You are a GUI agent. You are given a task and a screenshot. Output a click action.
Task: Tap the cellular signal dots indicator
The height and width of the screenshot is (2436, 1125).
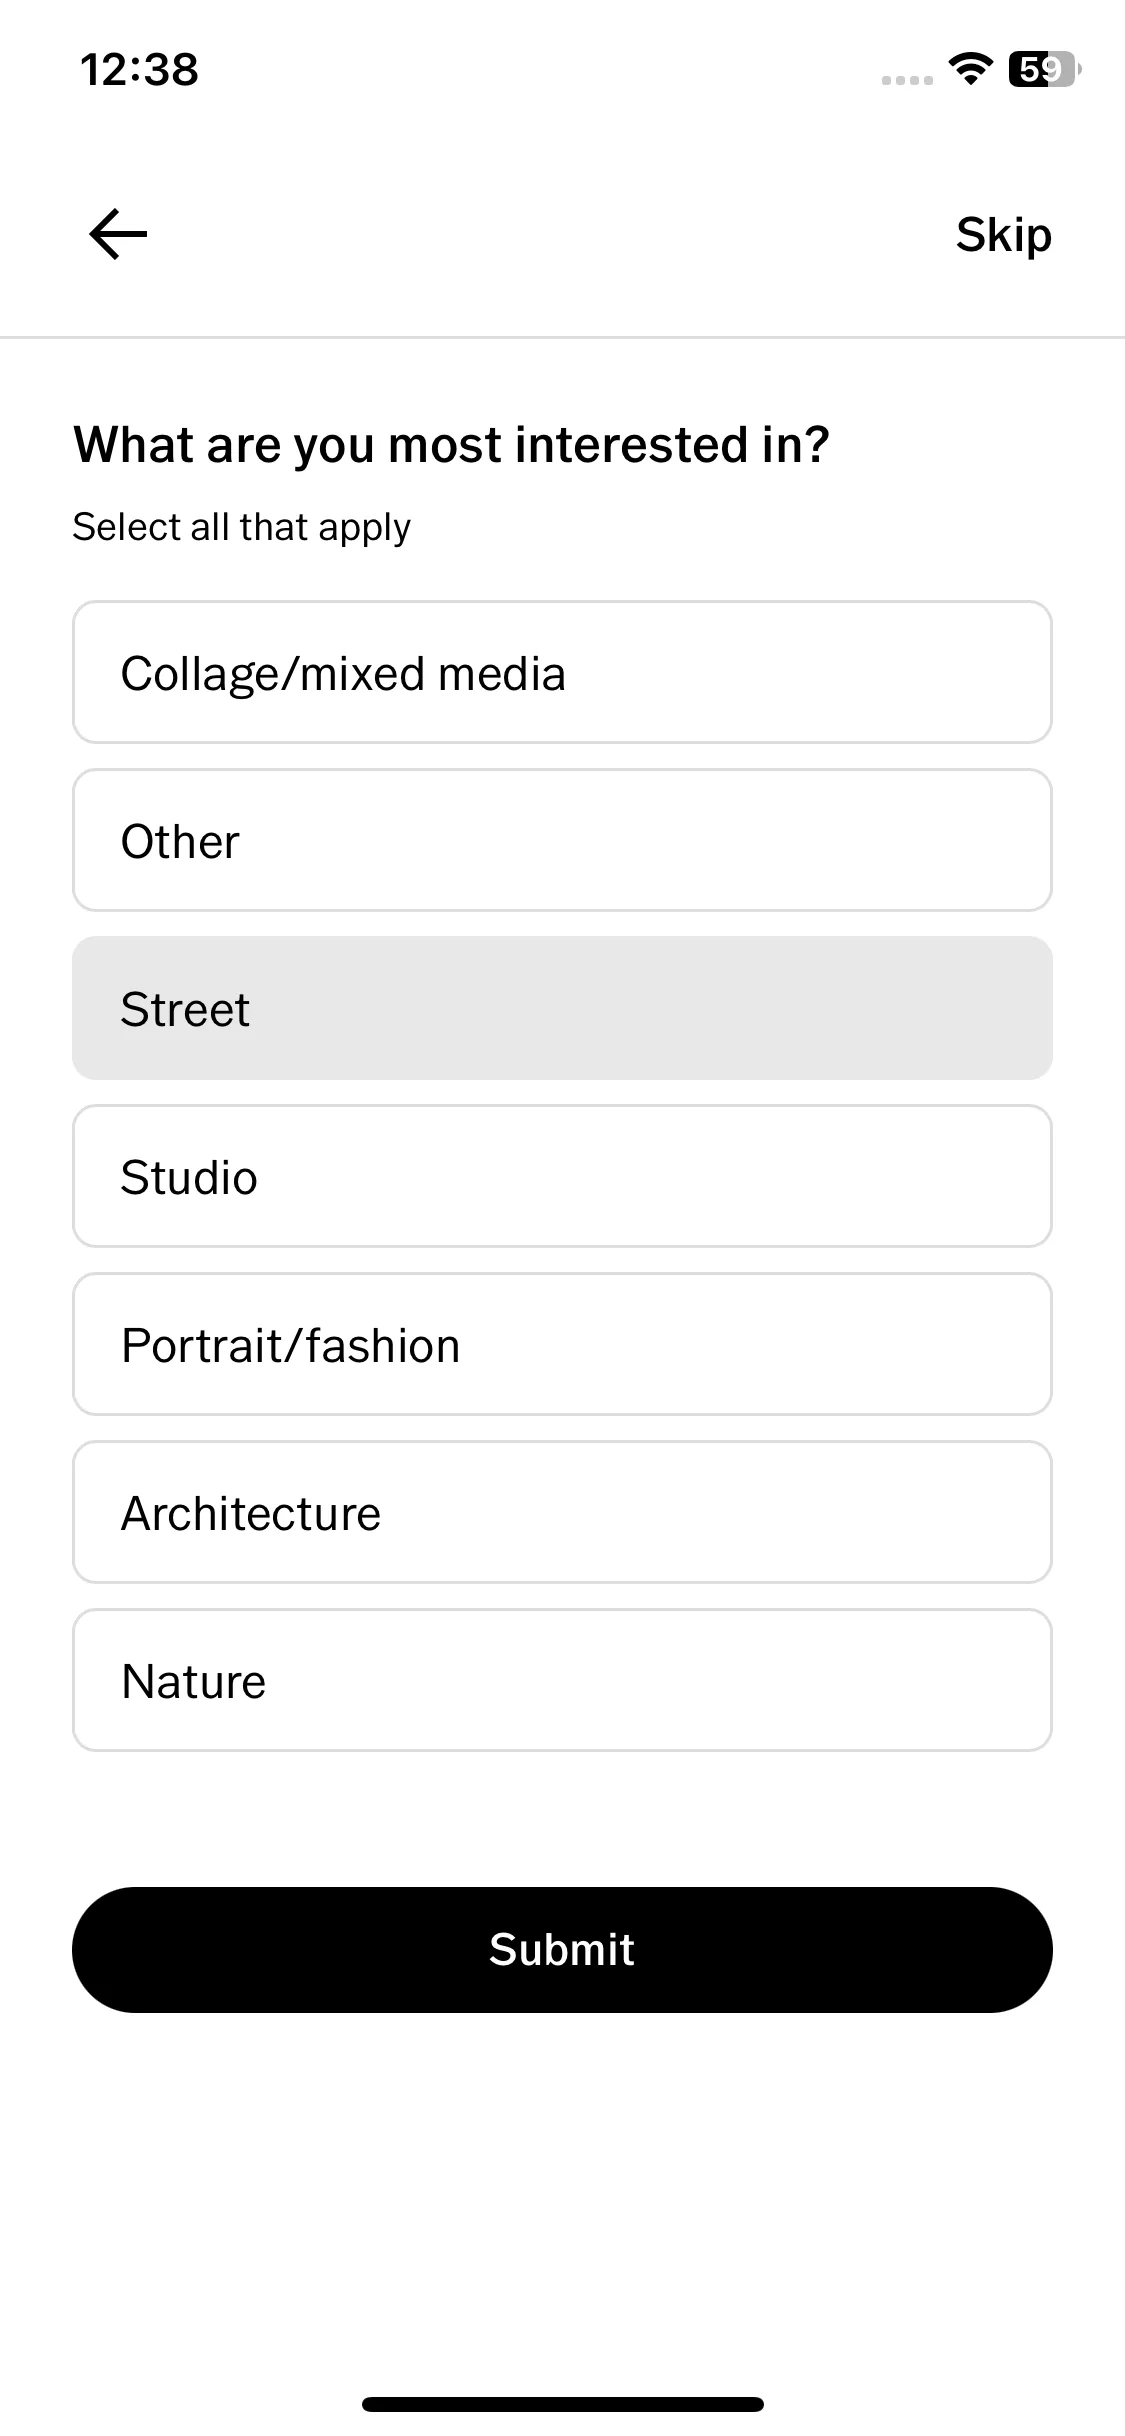click(x=907, y=80)
